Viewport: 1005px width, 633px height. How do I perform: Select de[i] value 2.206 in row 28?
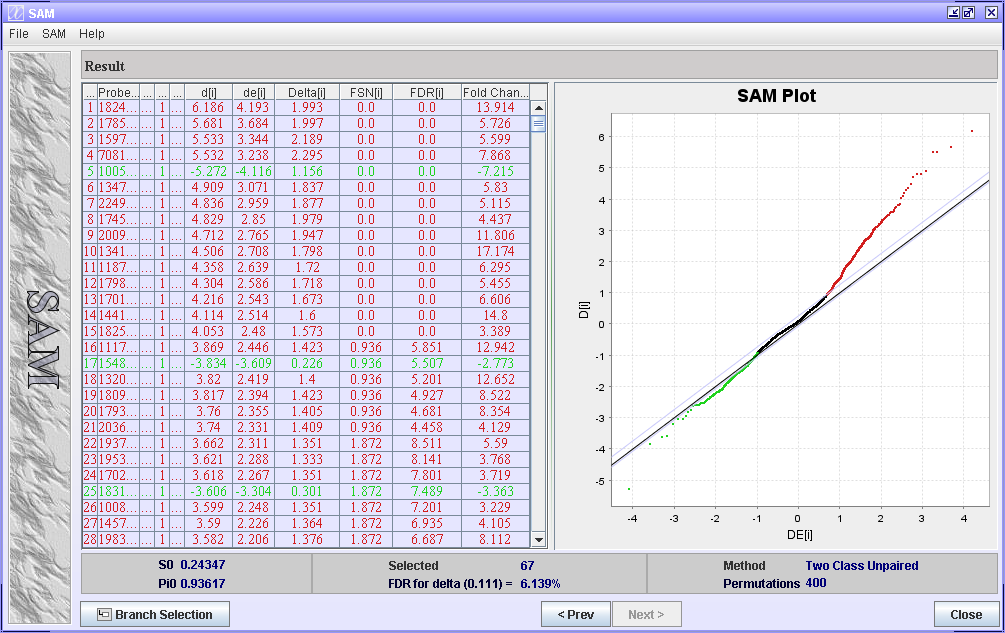point(253,539)
